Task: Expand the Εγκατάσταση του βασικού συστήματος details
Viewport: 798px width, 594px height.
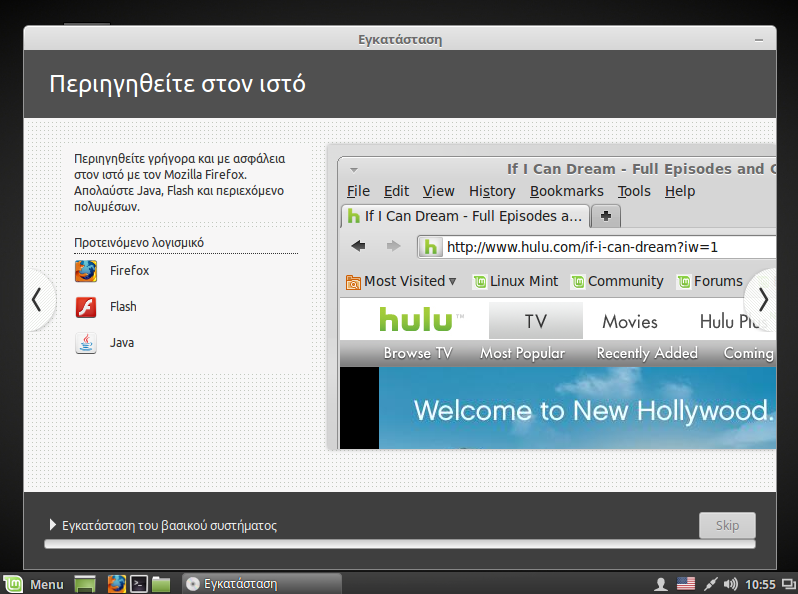Action: [x=52, y=525]
